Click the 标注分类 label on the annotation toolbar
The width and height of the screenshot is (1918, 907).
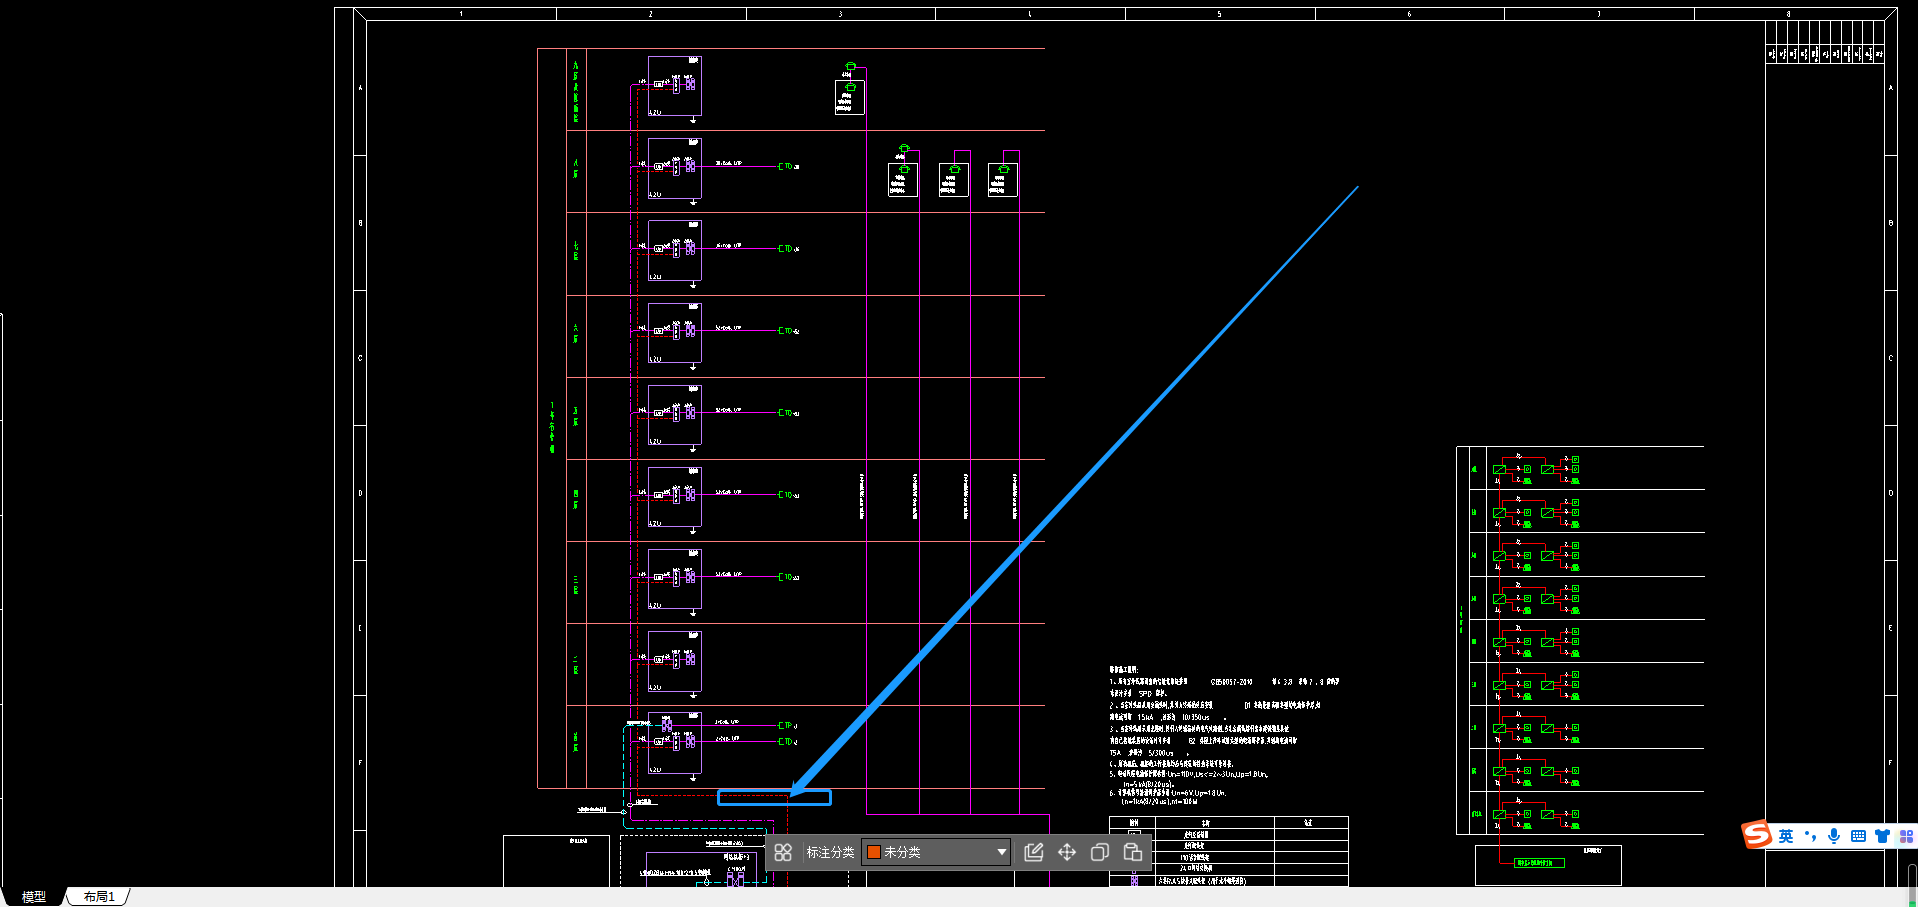[x=830, y=852]
